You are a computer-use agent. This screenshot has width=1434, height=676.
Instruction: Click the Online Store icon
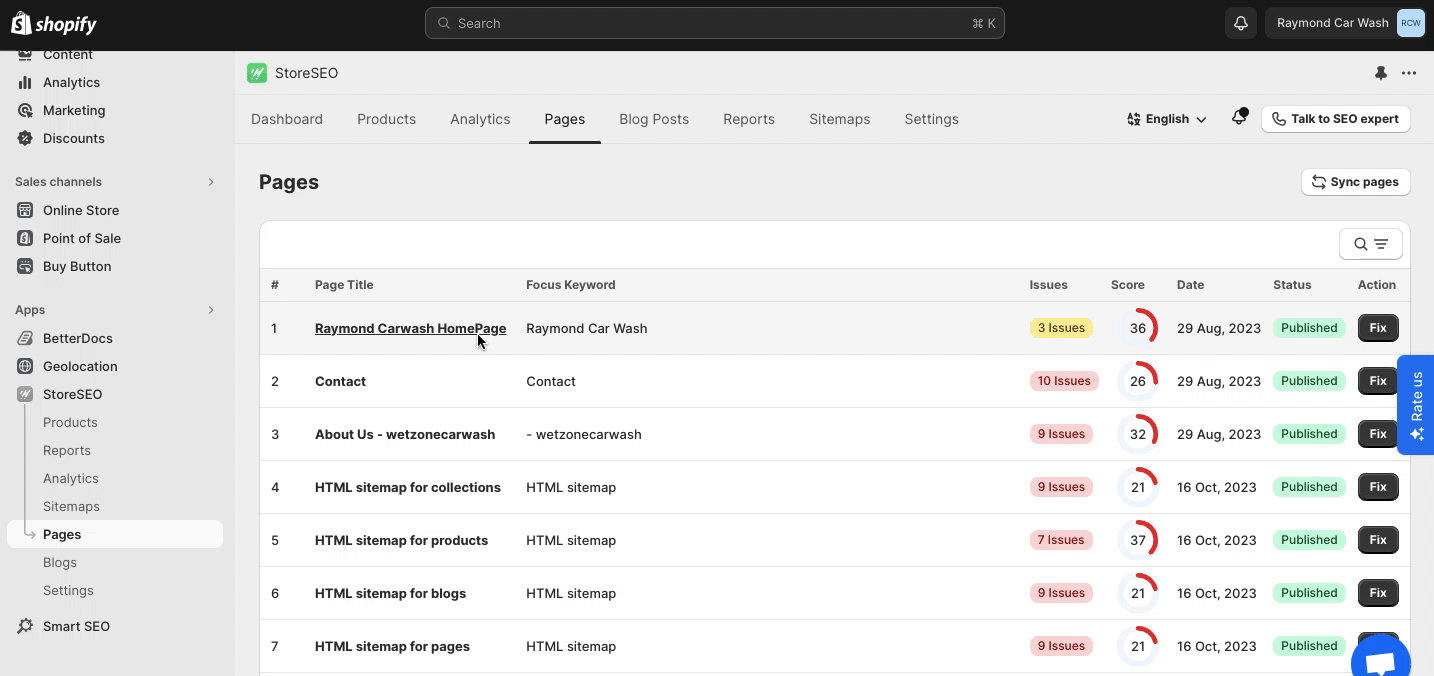click(25, 210)
